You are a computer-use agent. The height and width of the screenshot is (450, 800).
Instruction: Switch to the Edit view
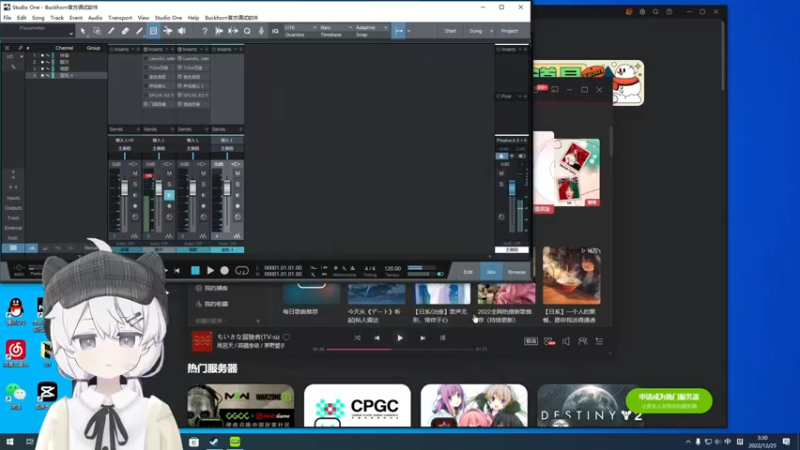point(468,272)
